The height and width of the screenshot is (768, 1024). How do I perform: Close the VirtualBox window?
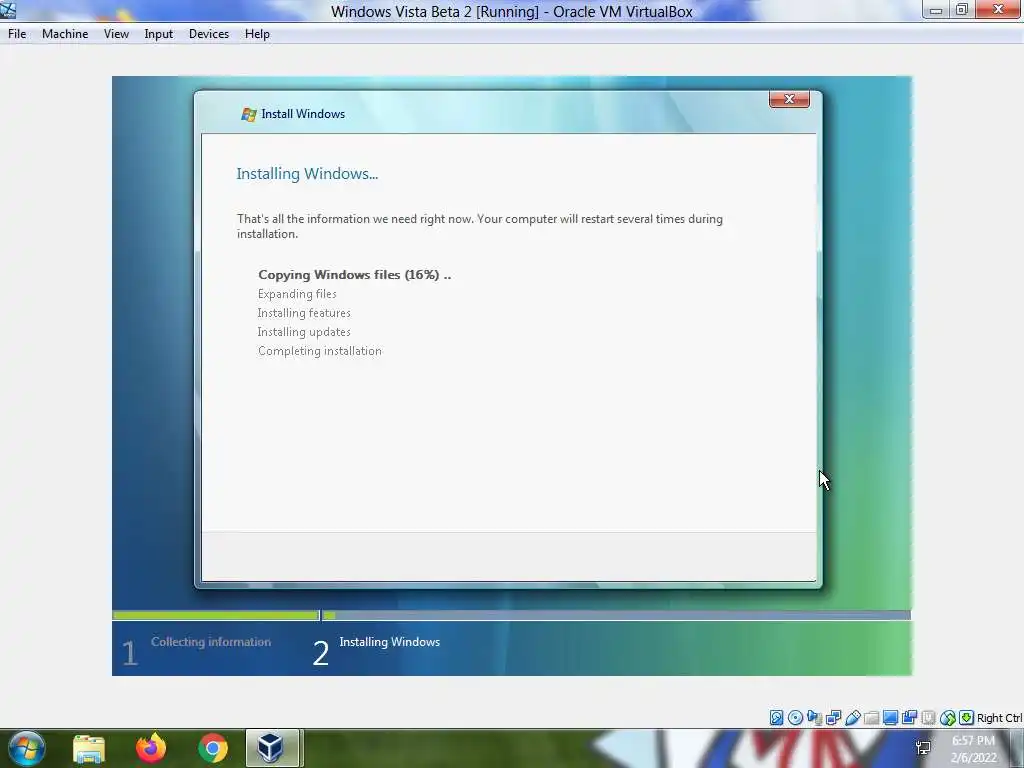pos(999,9)
